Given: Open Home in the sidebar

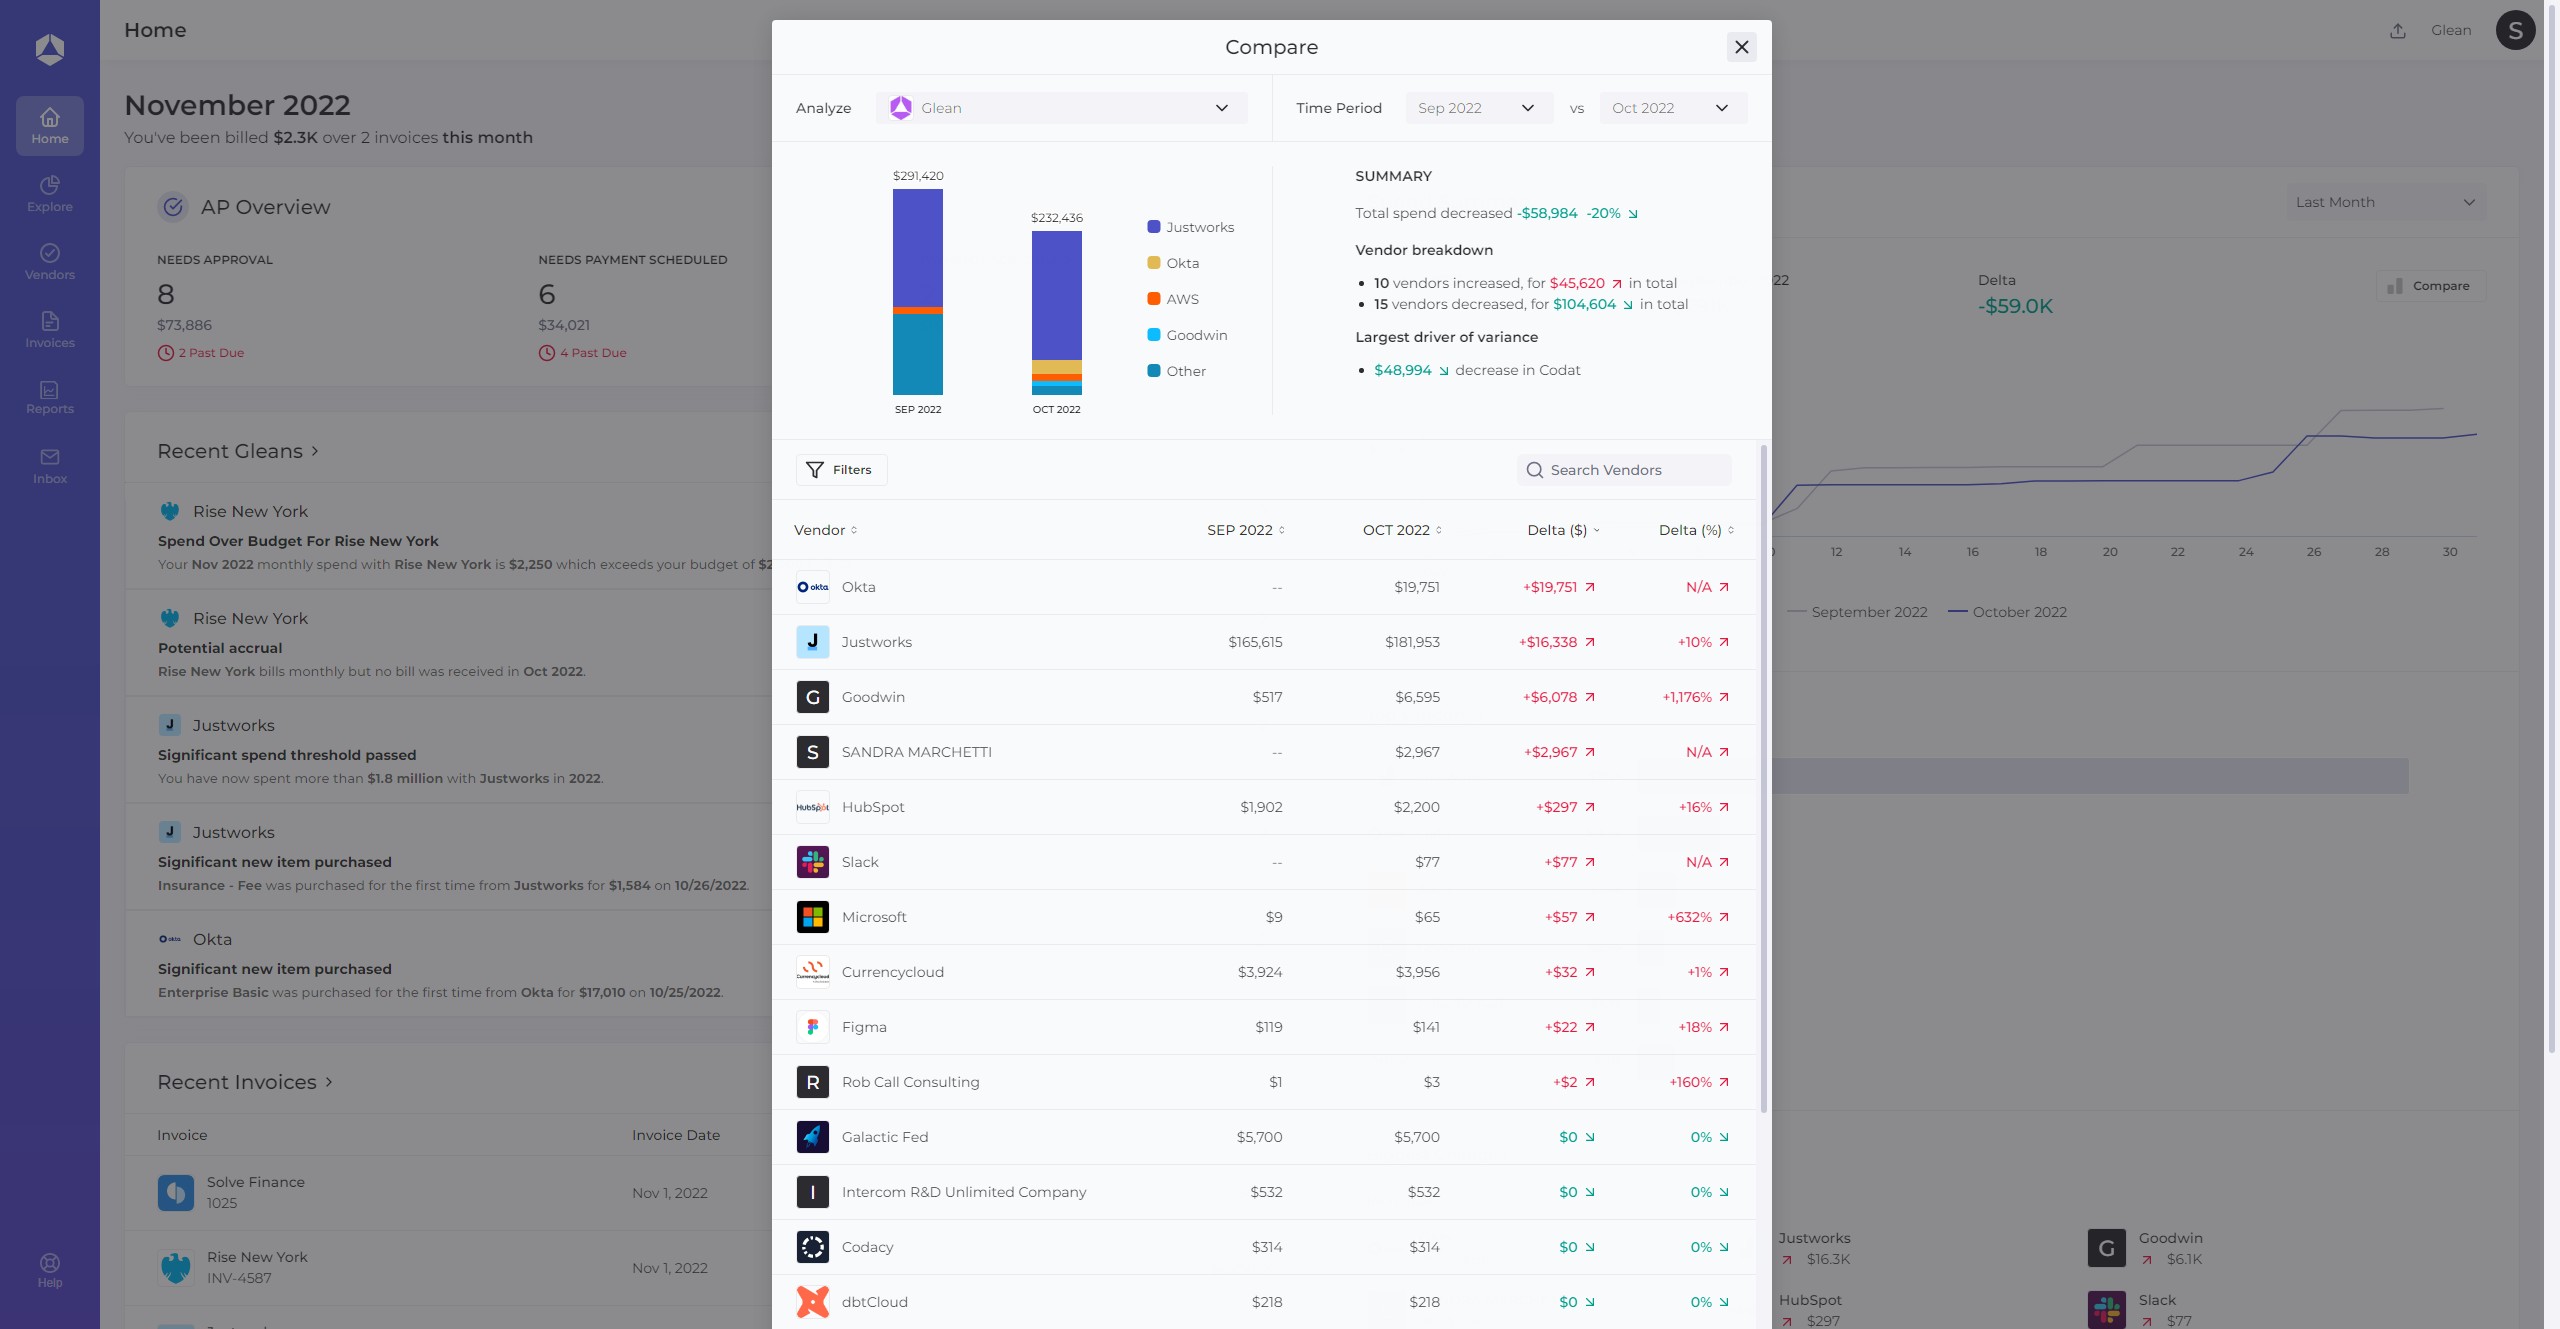Looking at the screenshot, I should [49, 126].
